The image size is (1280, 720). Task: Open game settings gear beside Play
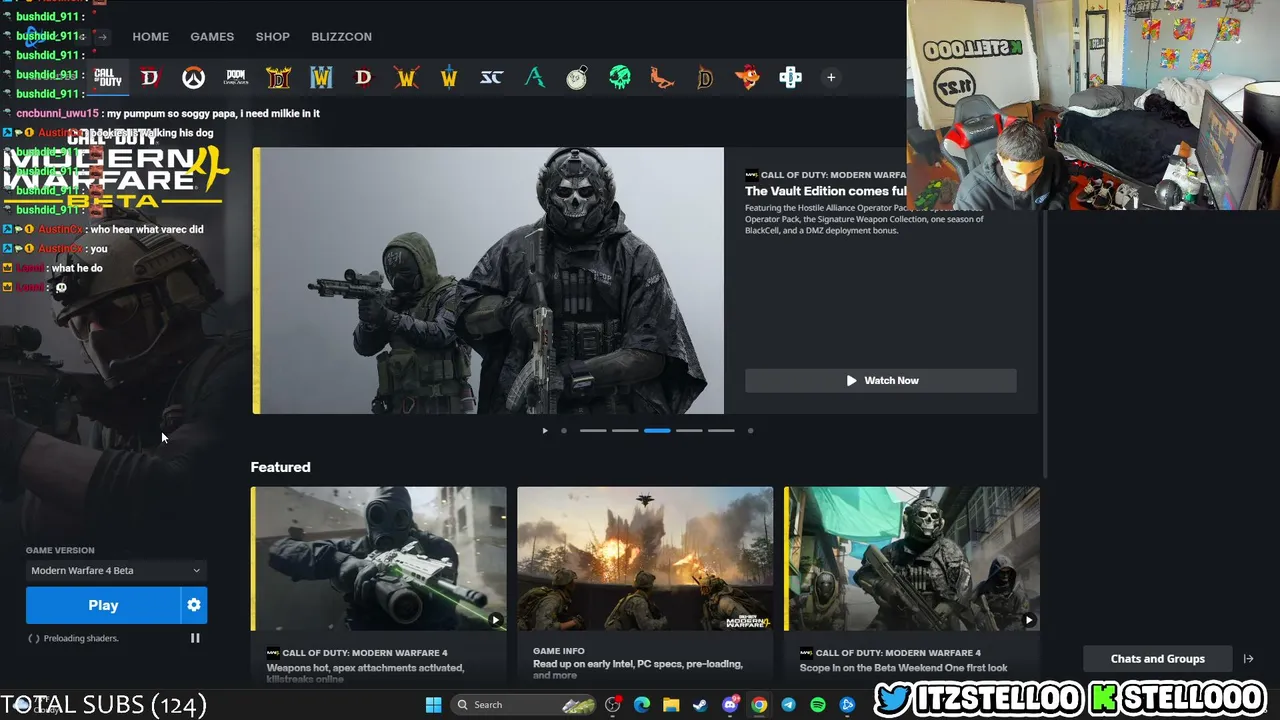click(x=194, y=605)
